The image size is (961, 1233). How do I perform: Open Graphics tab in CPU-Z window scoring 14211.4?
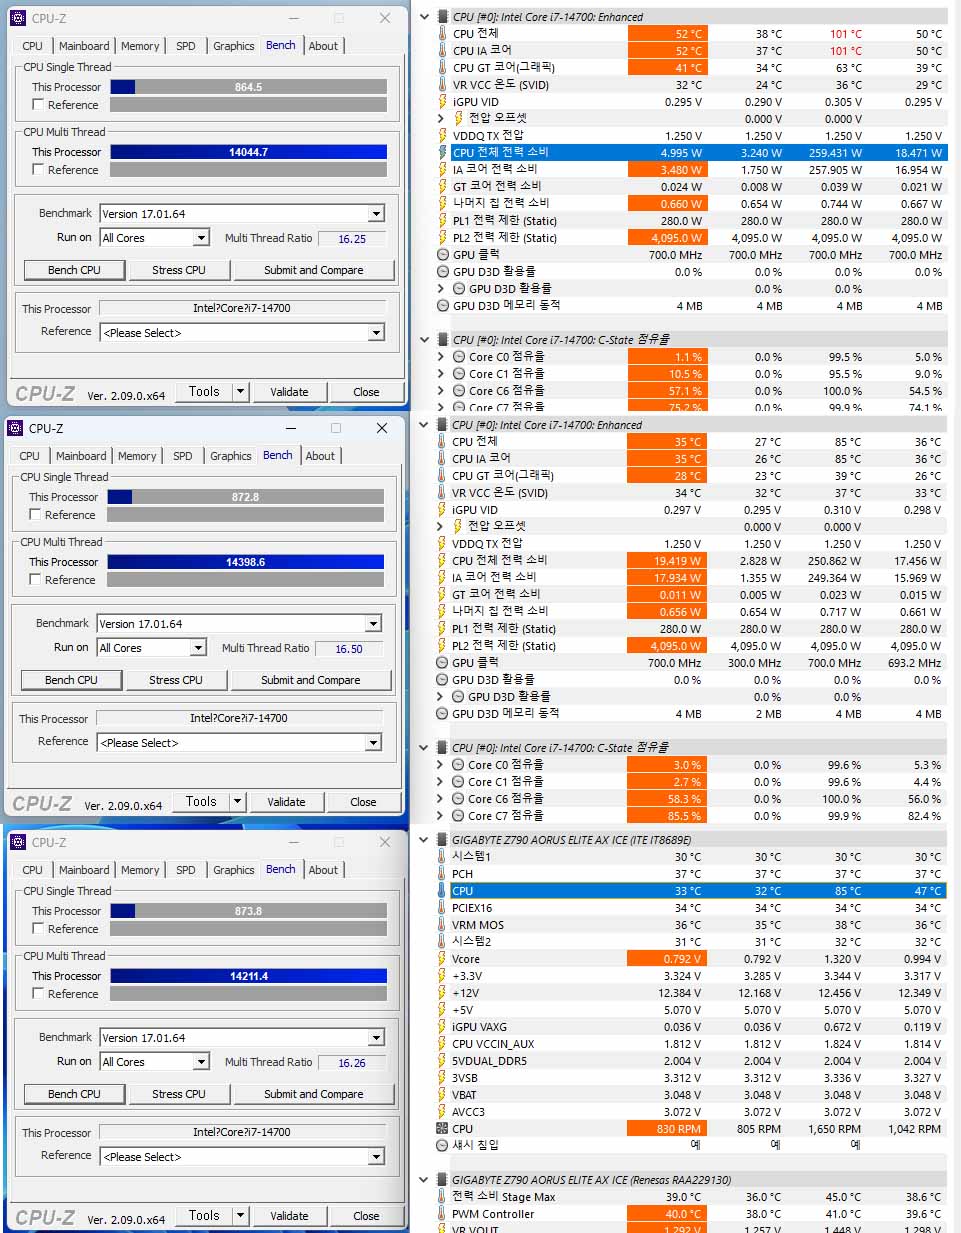coord(233,870)
